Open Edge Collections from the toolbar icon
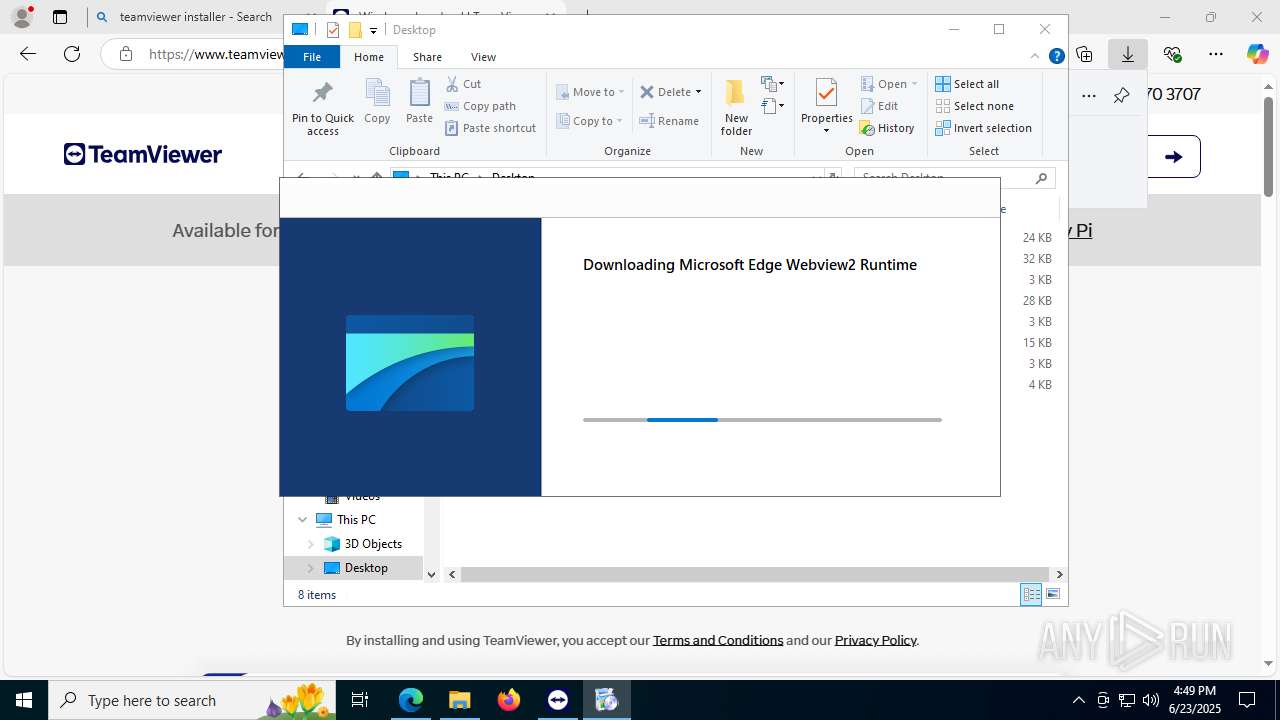Image resolution: width=1280 pixels, height=720 pixels. [1084, 54]
